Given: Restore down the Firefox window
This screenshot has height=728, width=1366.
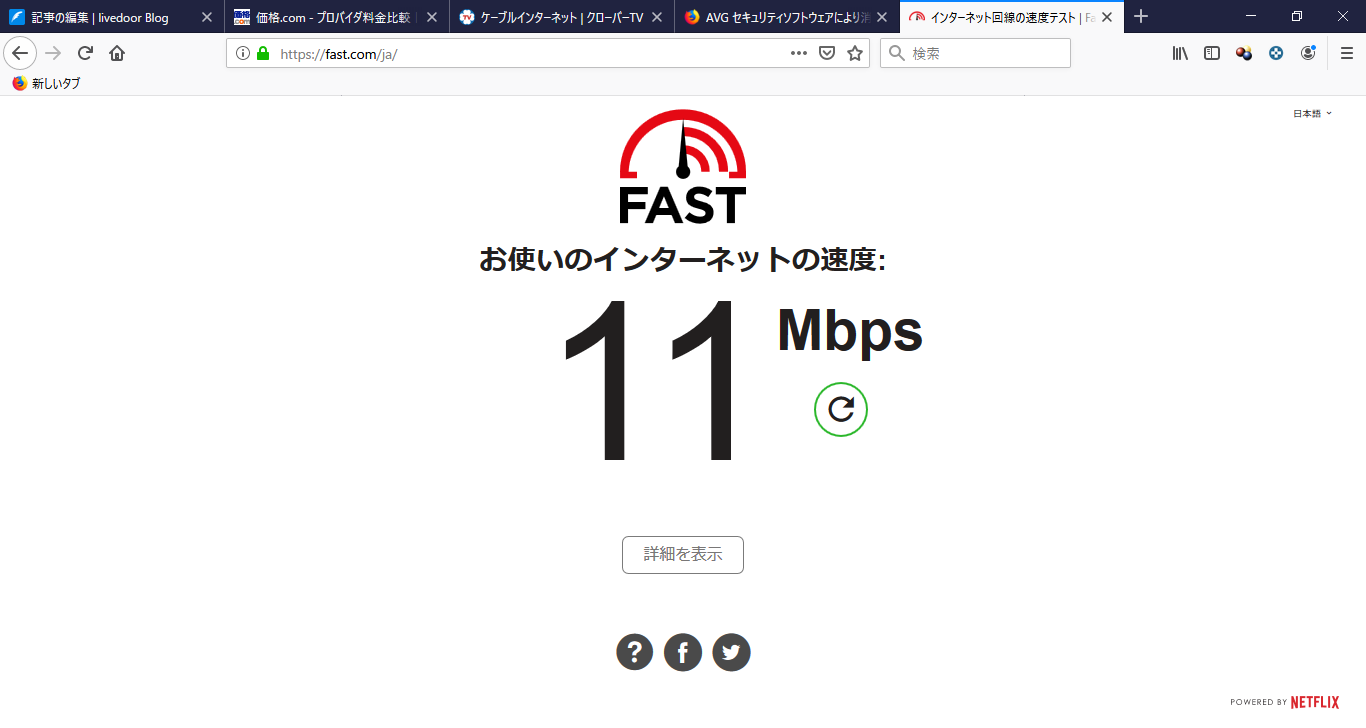Looking at the screenshot, I should coord(1297,16).
